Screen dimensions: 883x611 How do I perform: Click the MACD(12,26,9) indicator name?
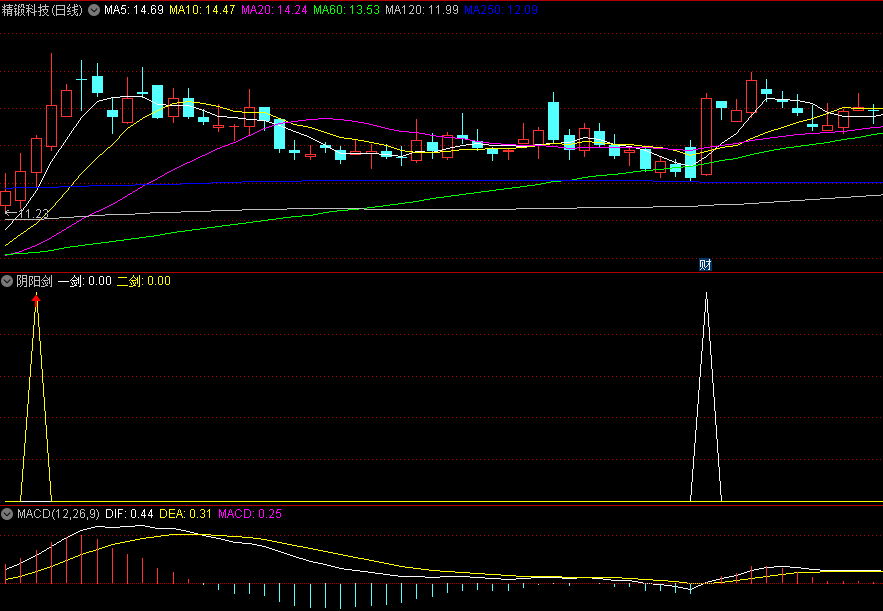pos(58,514)
